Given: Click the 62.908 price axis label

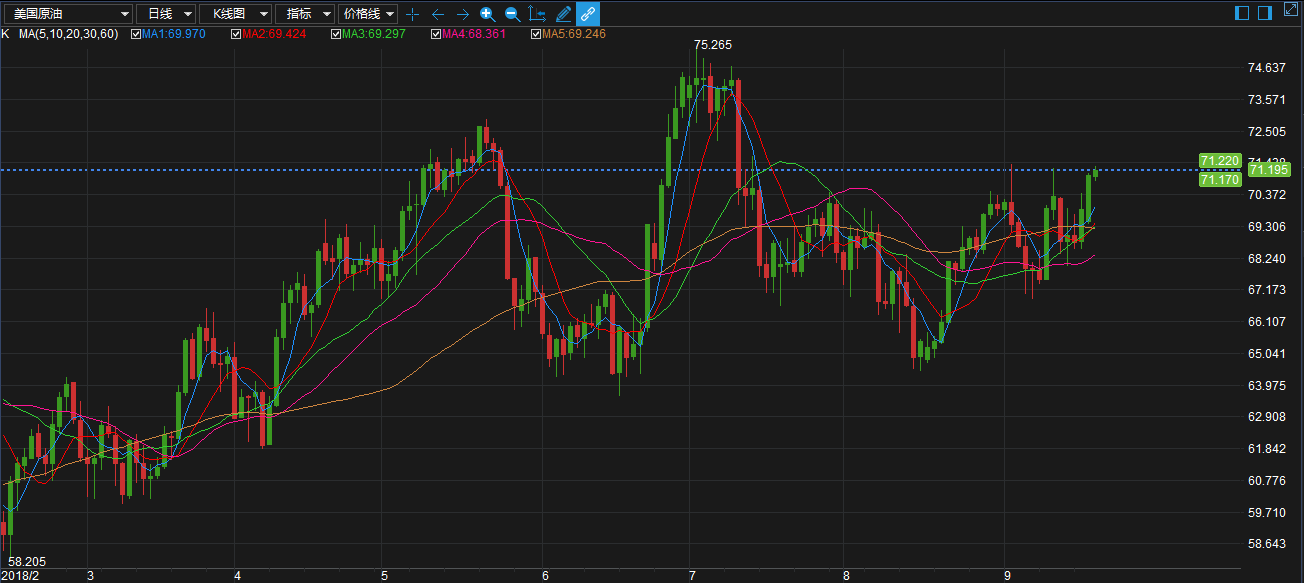Looking at the screenshot, I should [1267, 417].
